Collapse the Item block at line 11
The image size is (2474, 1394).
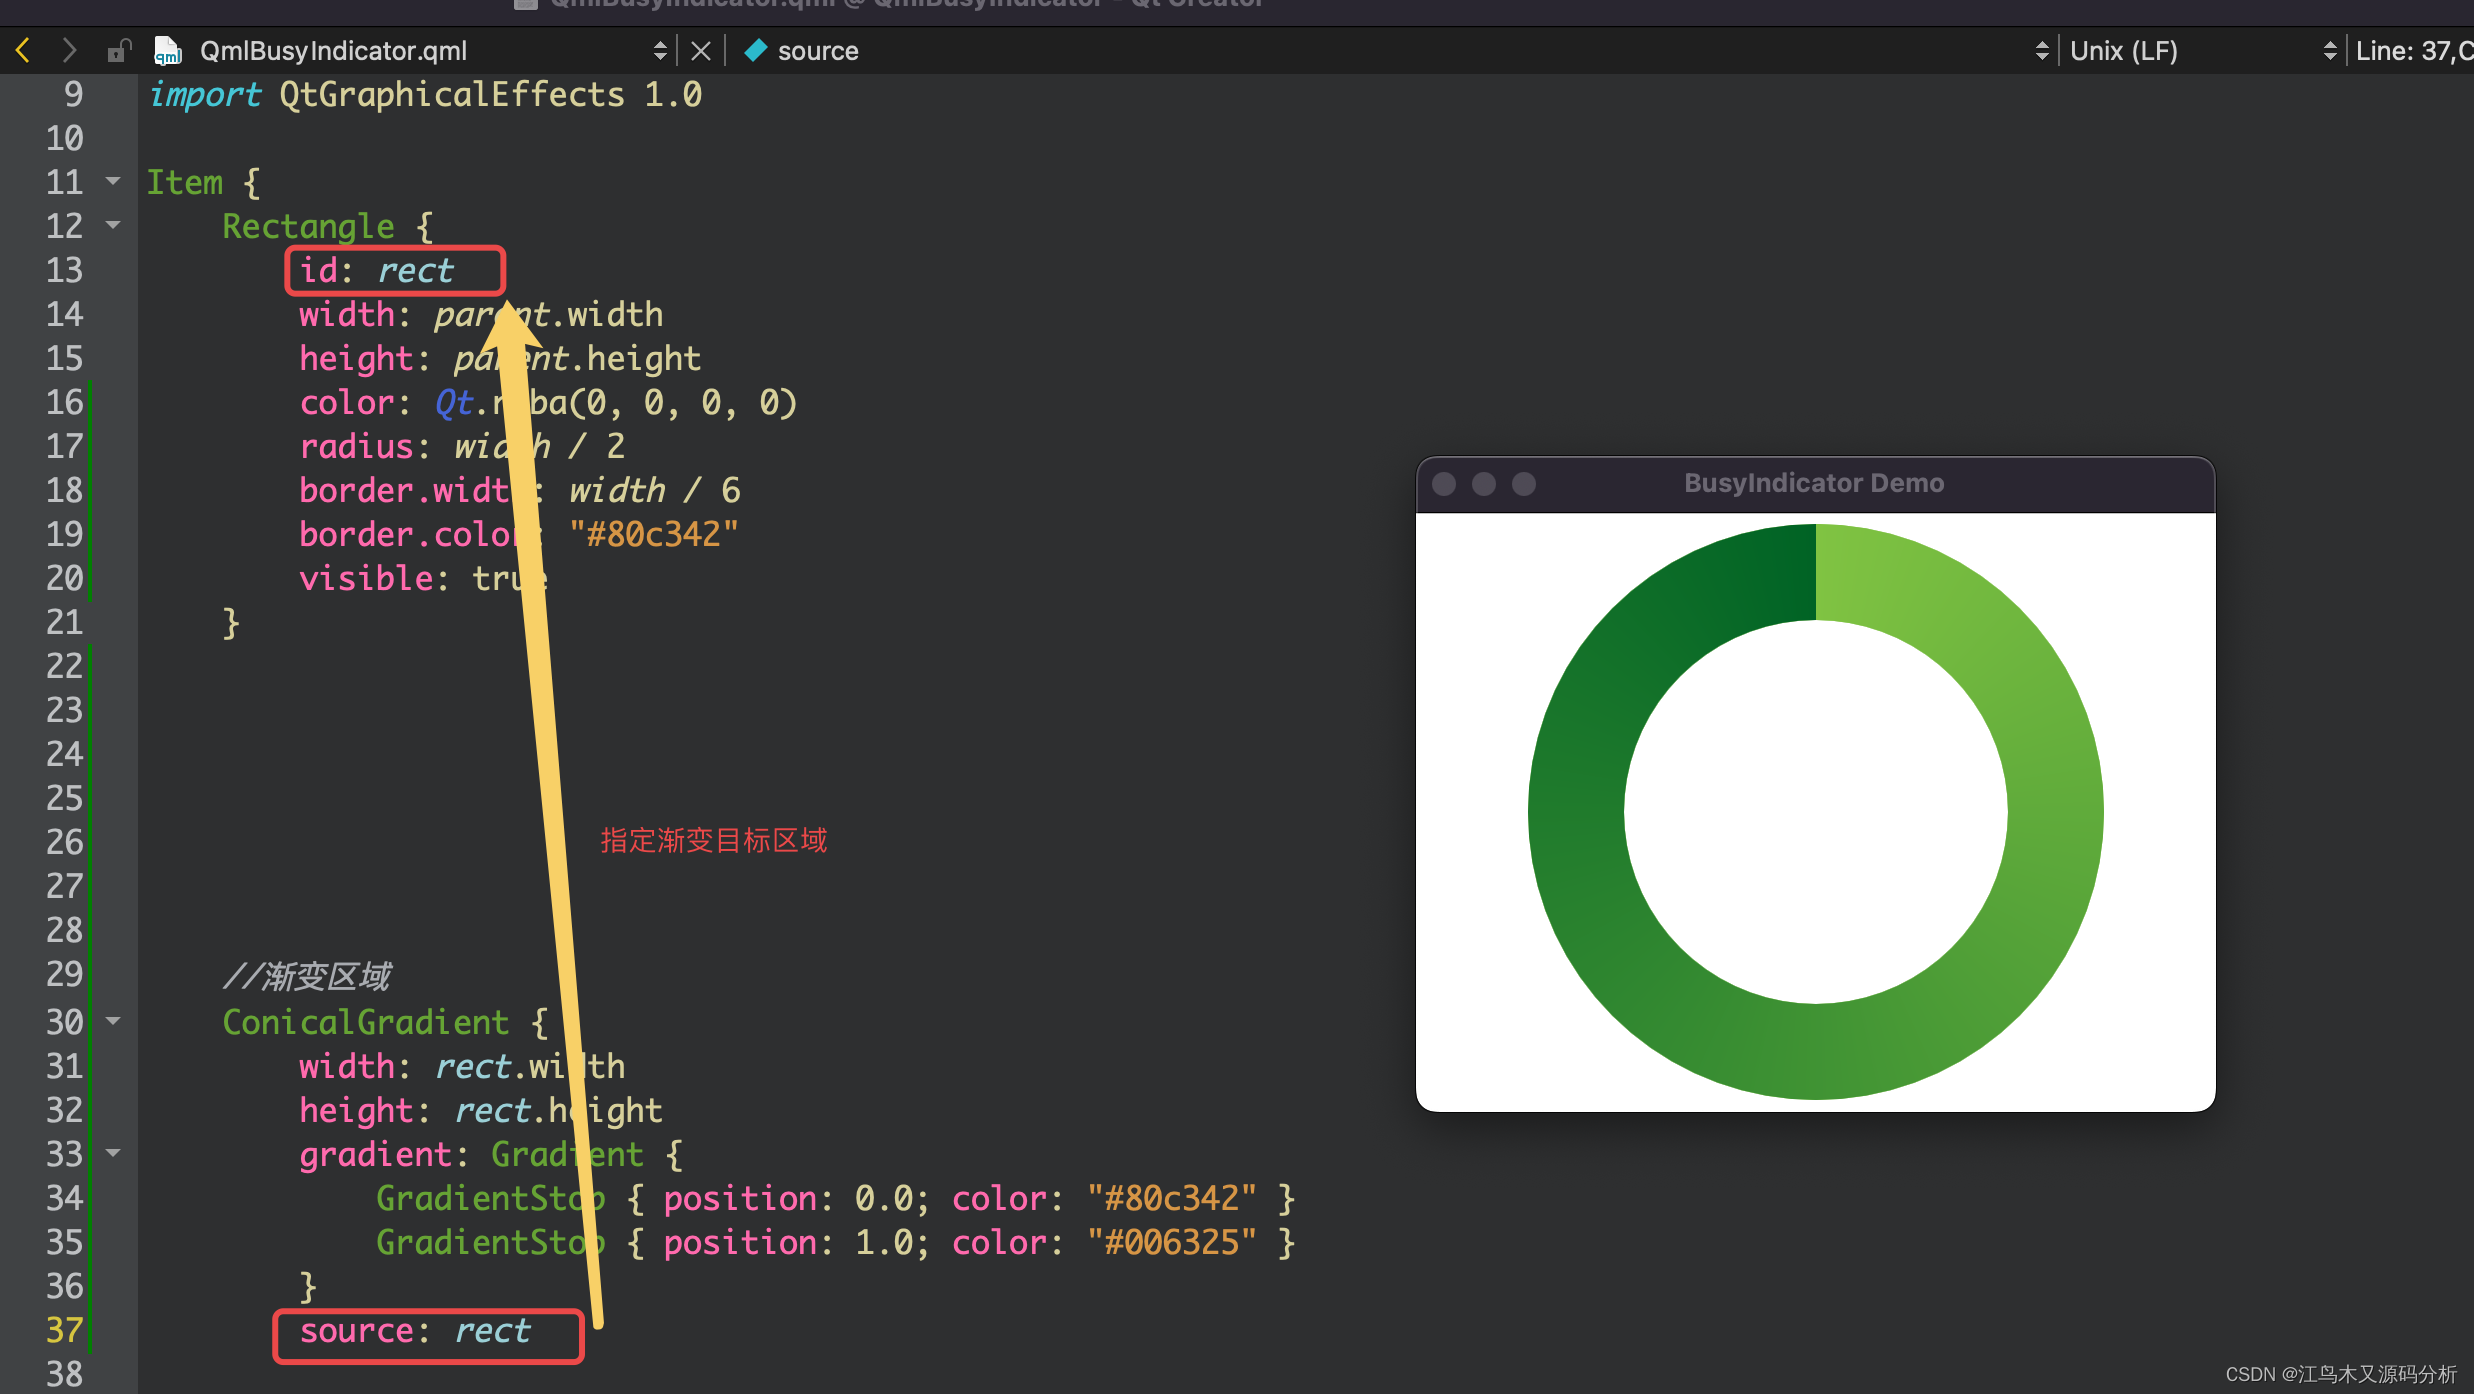[x=113, y=181]
